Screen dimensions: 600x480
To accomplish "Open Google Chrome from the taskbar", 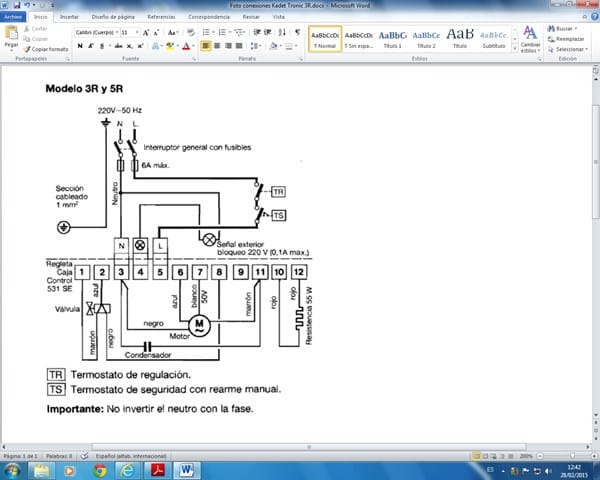I will pyautogui.click(x=101, y=469).
